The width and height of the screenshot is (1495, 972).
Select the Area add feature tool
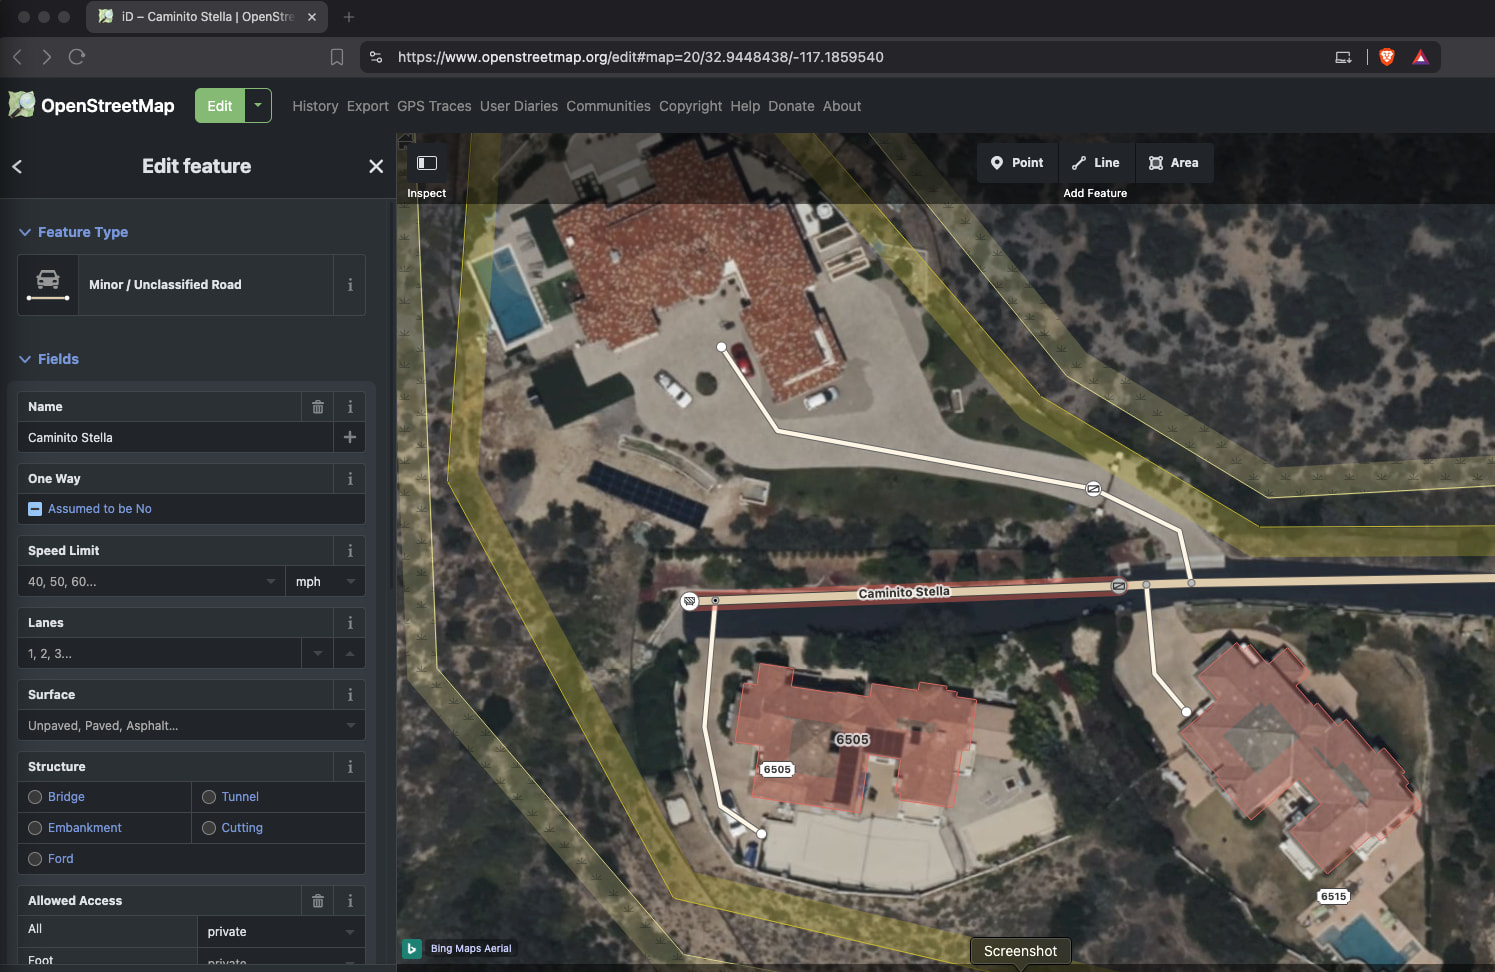[x=1174, y=163]
